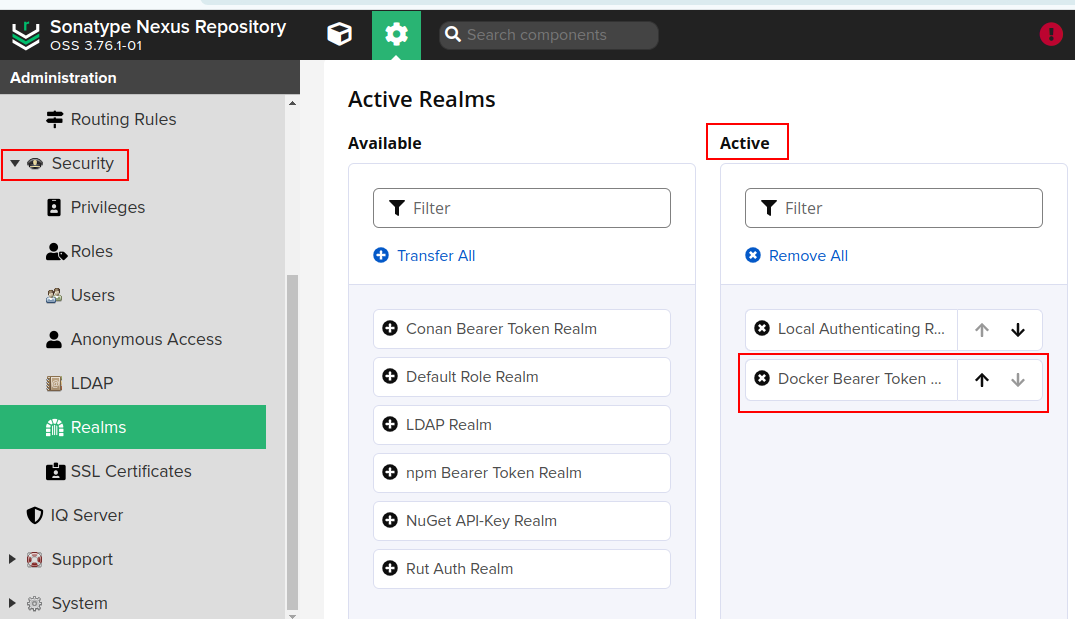Select SSL Certificates menu item
1075x619 pixels.
point(130,471)
